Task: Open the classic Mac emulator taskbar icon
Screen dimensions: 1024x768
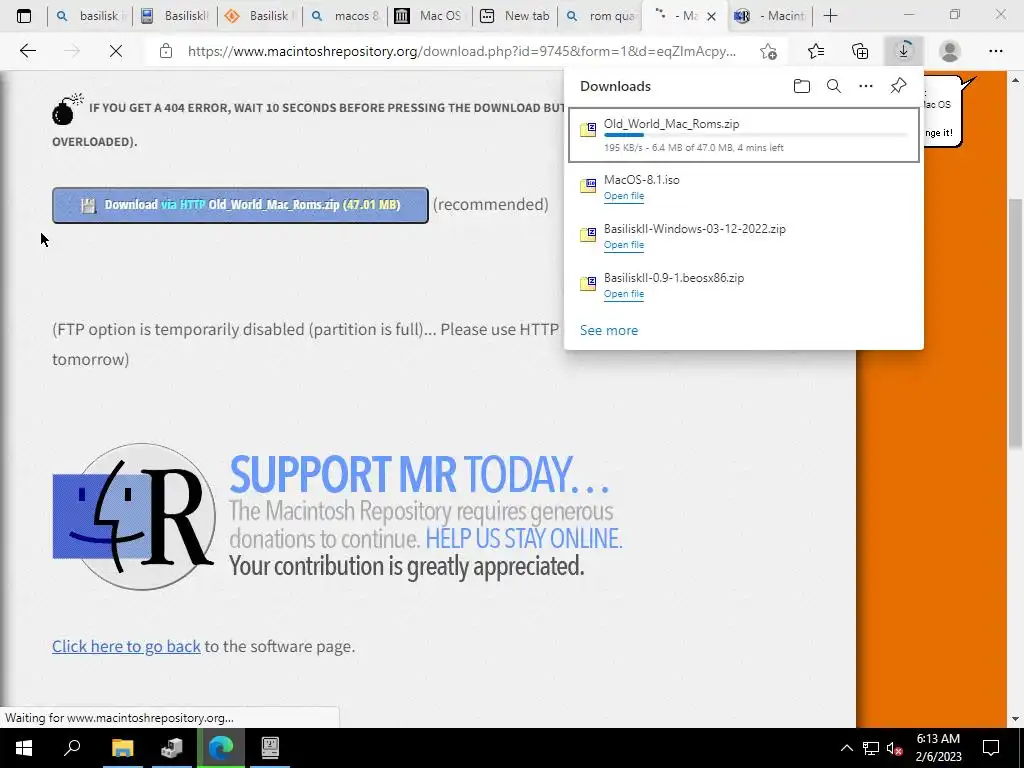Action: pyautogui.click(x=270, y=748)
